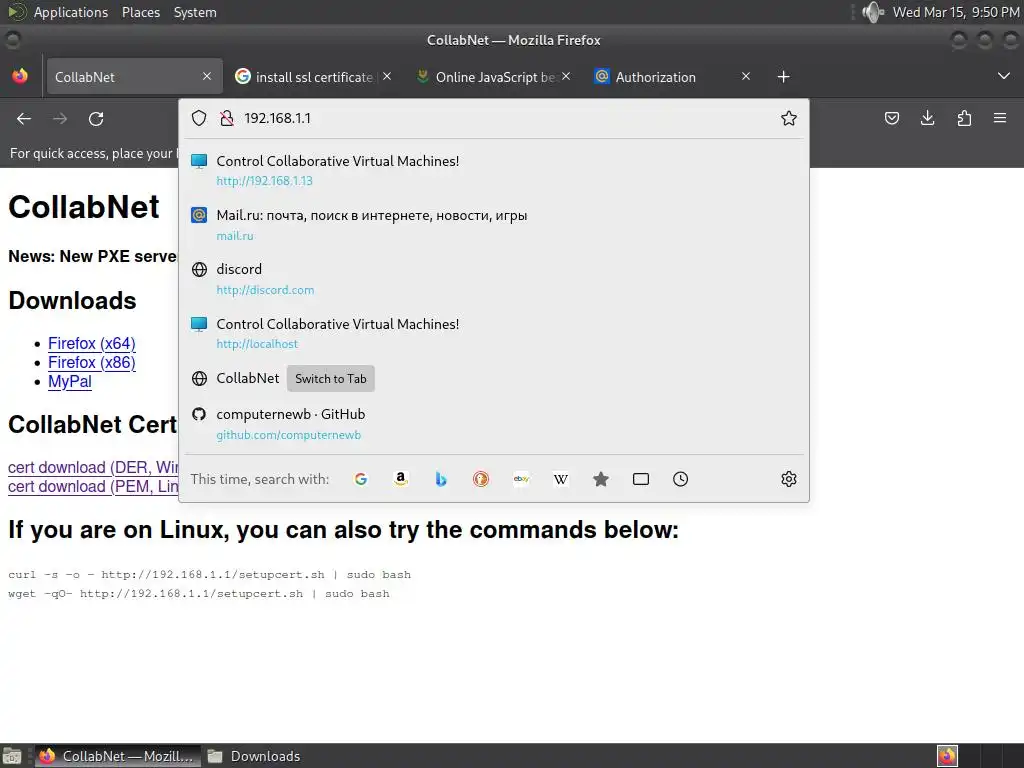1024x768 pixels.
Task: Close the Authorization tab
Action: click(x=746, y=76)
